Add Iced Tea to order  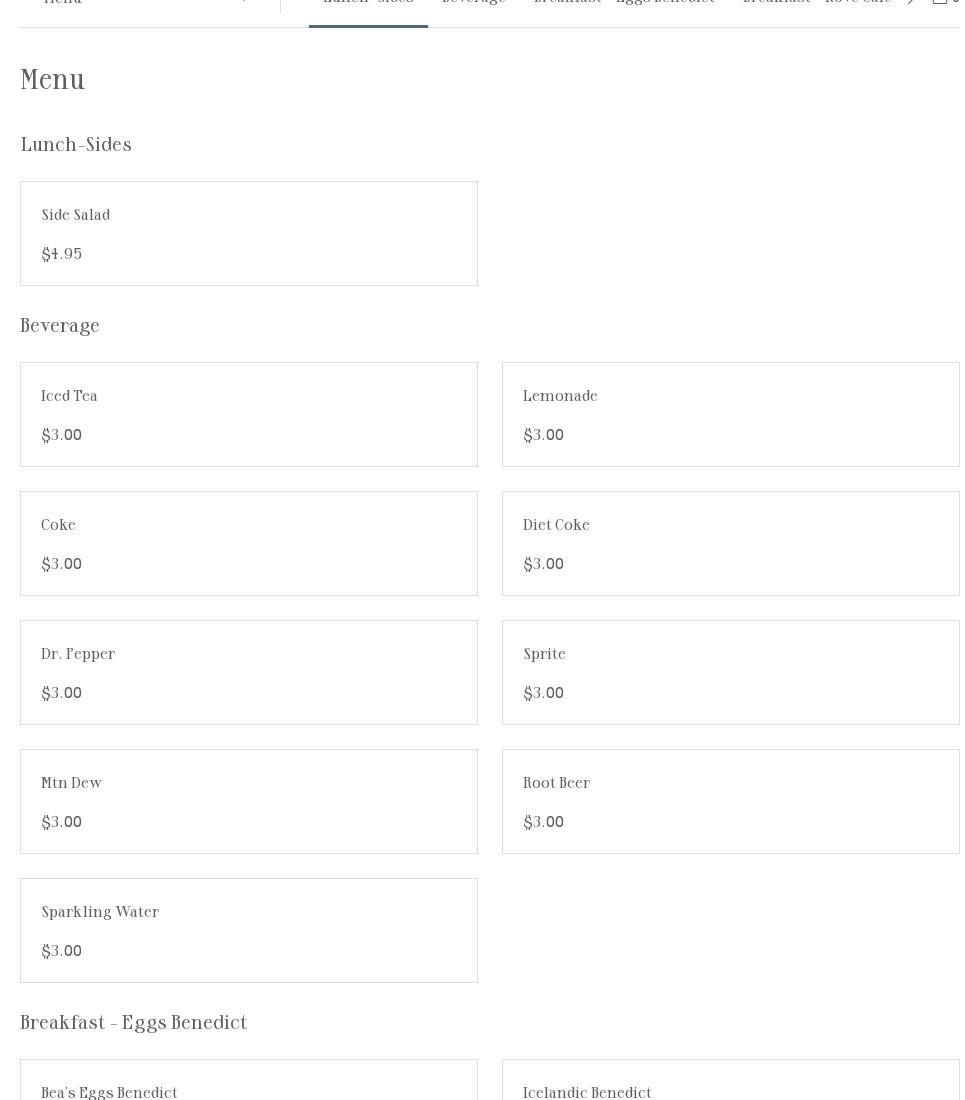[249, 414]
